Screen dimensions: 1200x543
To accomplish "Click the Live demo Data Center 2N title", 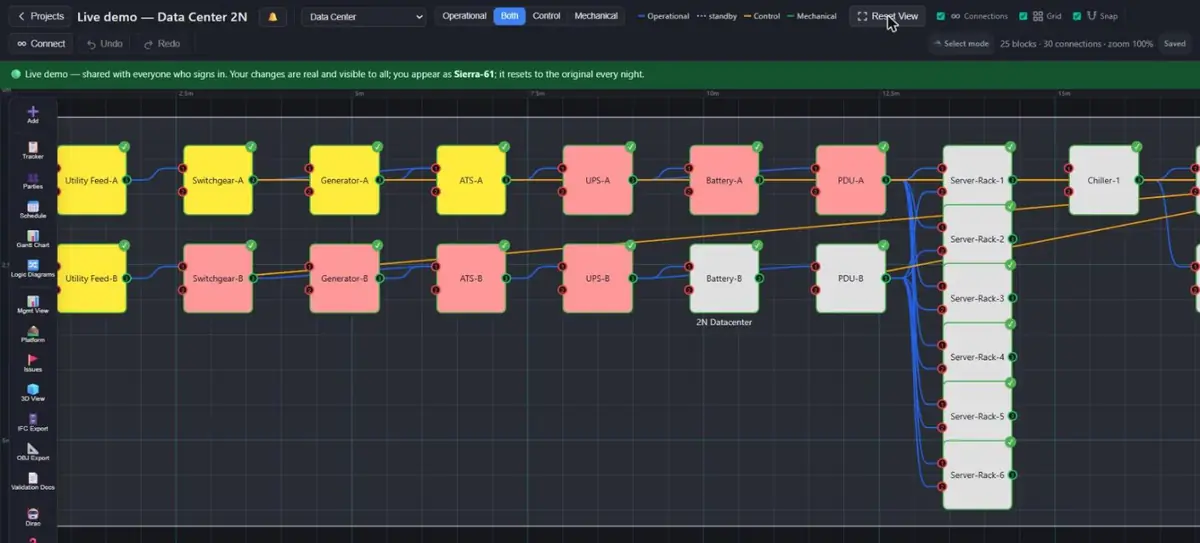I will click(x=163, y=16).
